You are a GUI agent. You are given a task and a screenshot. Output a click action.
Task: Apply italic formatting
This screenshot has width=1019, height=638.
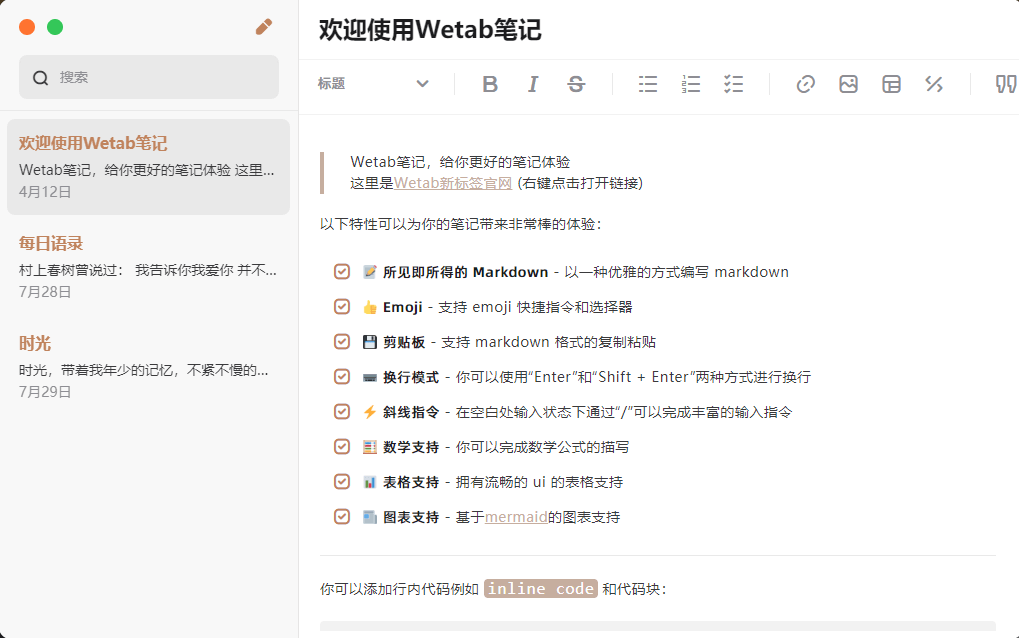click(533, 84)
